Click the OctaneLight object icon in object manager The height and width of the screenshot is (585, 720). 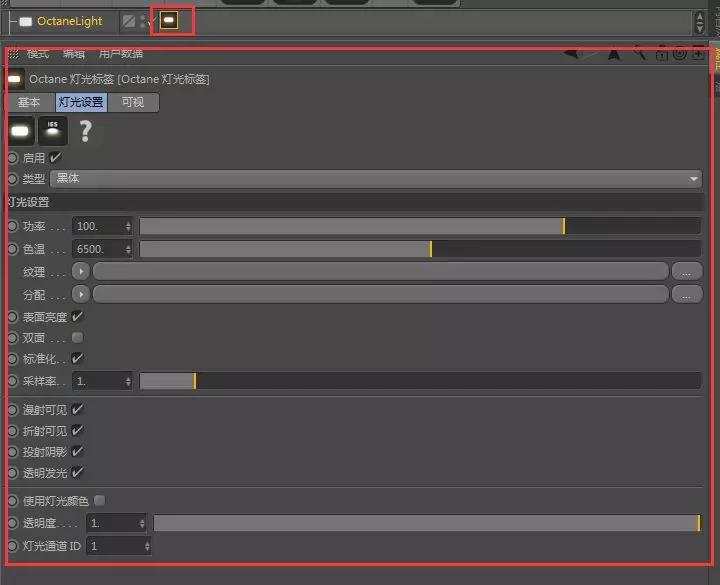point(26,22)
